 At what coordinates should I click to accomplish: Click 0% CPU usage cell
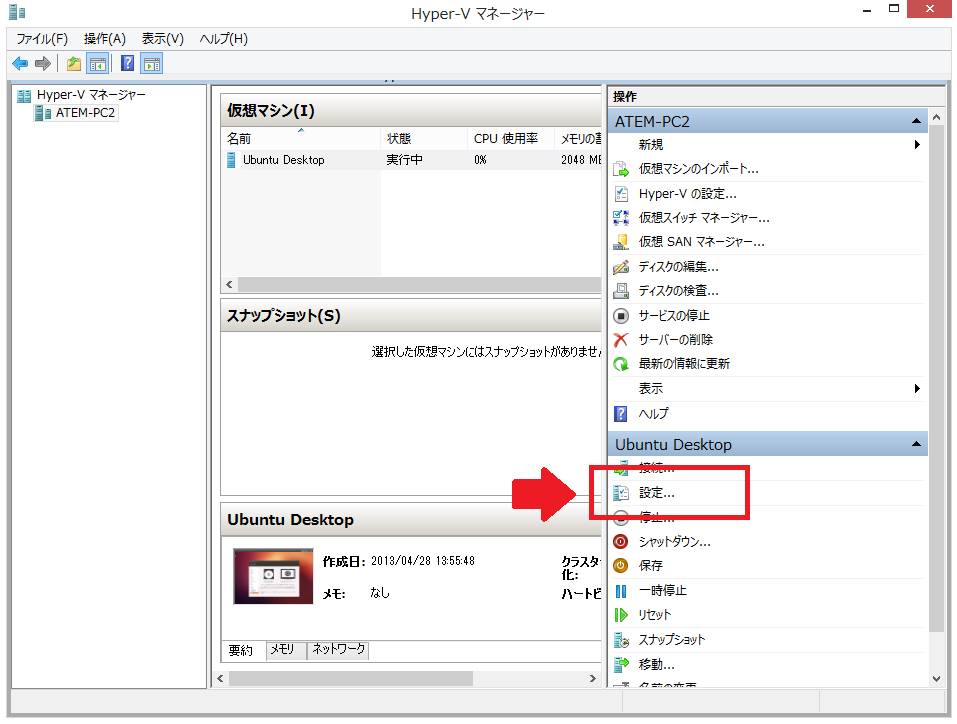[x=480, y=160]
